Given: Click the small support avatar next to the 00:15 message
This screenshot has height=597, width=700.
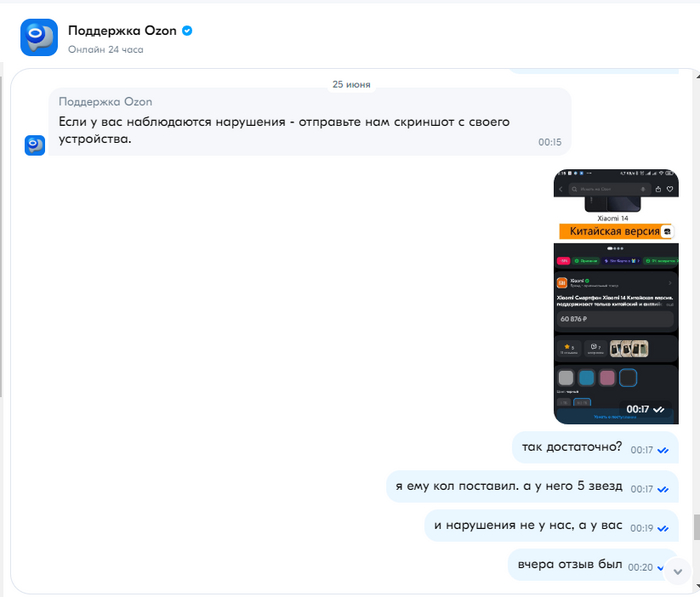Looking at the screenshot, I should tap(35, 145).
